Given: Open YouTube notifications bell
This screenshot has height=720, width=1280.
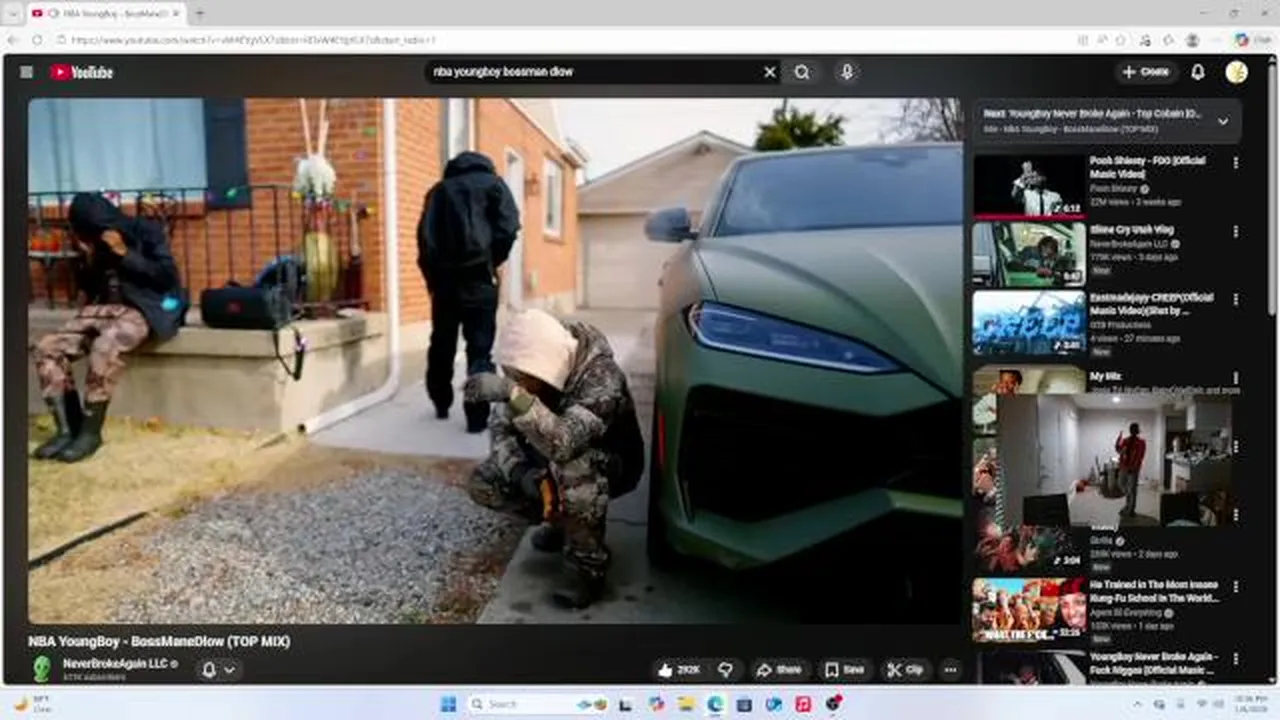Looking at the screenshot, I should pyautogui.click(x=1198, y=72).
